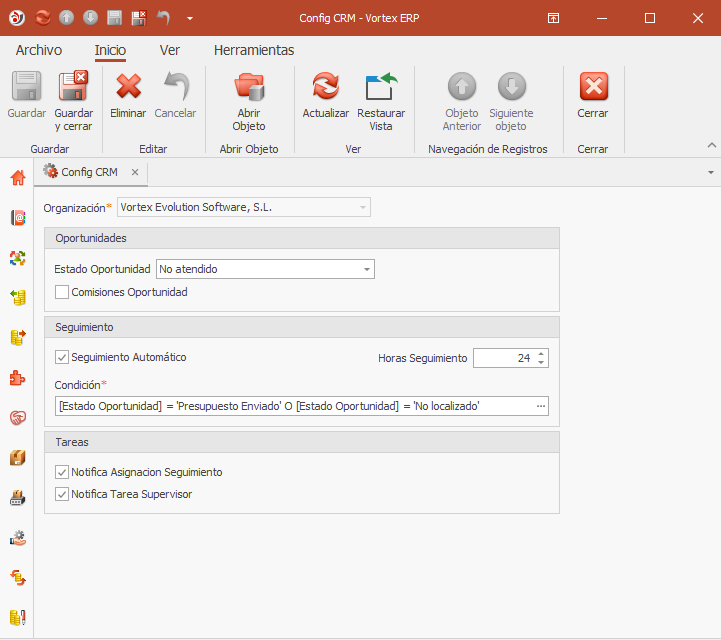Click the Guardar y cerrar ribbon icon
Viewport: 721px width, 640px height.
pos(73,88)
